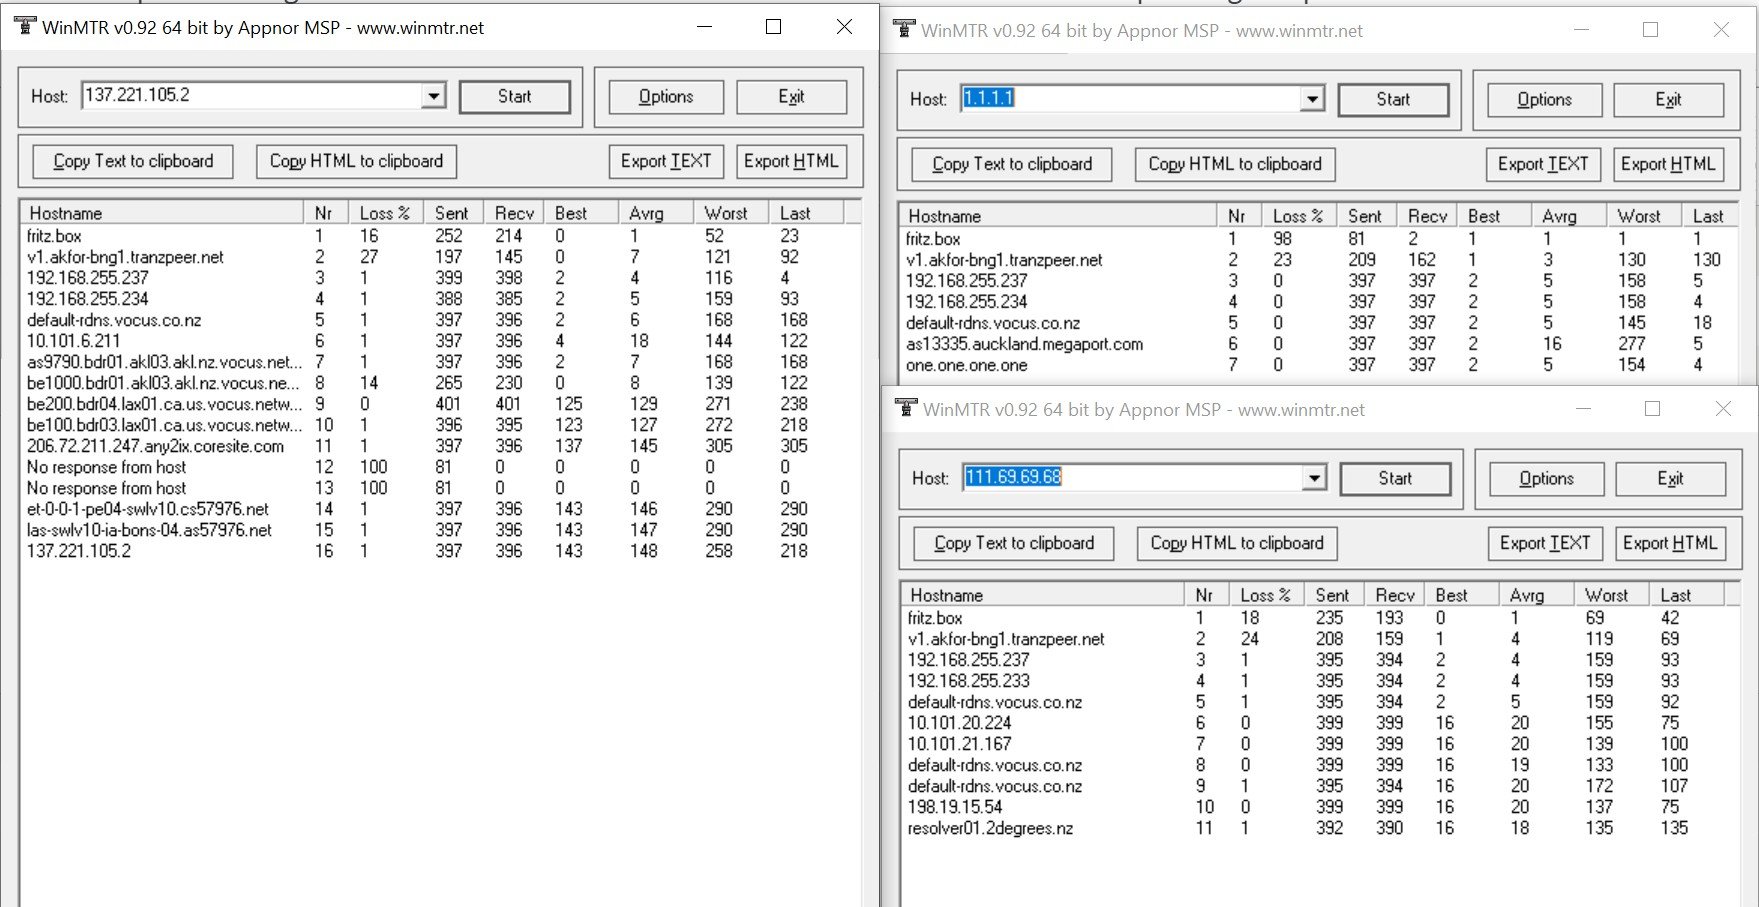This screenshot has width=1759, height=907.
Task: Click Export TEXT in 137.221.105.2 window
Action: click(666, 162)
